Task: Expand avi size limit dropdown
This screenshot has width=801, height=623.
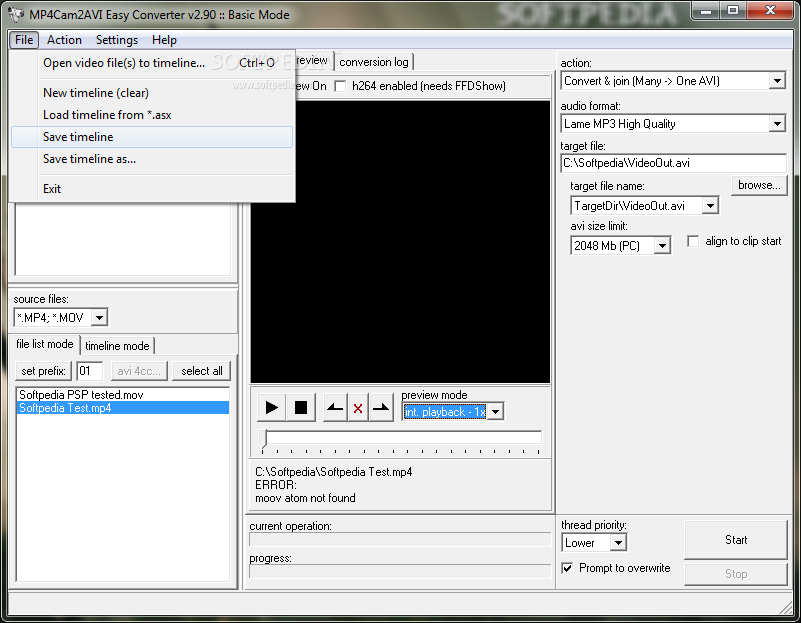Action: coord(662,246)
